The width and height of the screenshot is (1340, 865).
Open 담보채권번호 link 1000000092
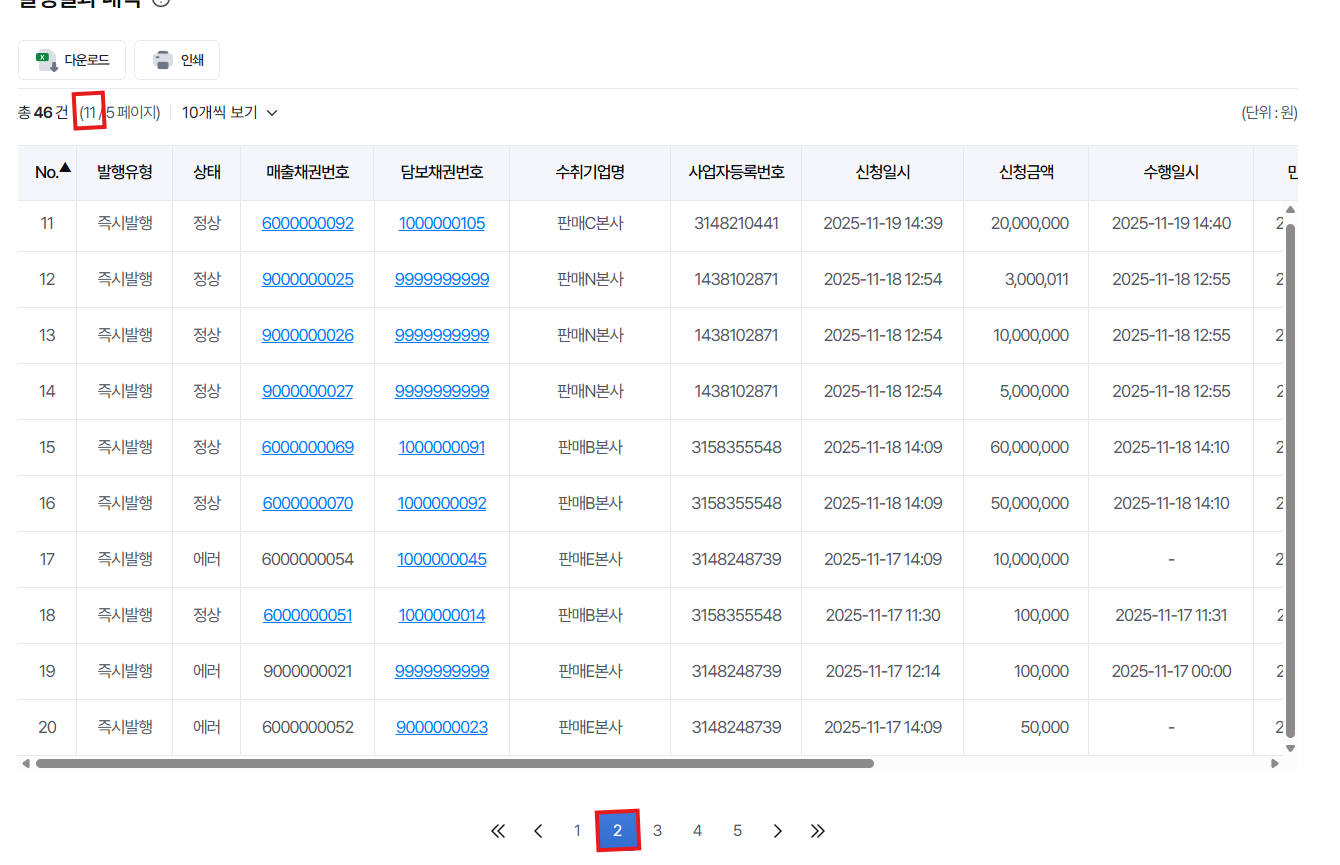[x=442, y=504]
